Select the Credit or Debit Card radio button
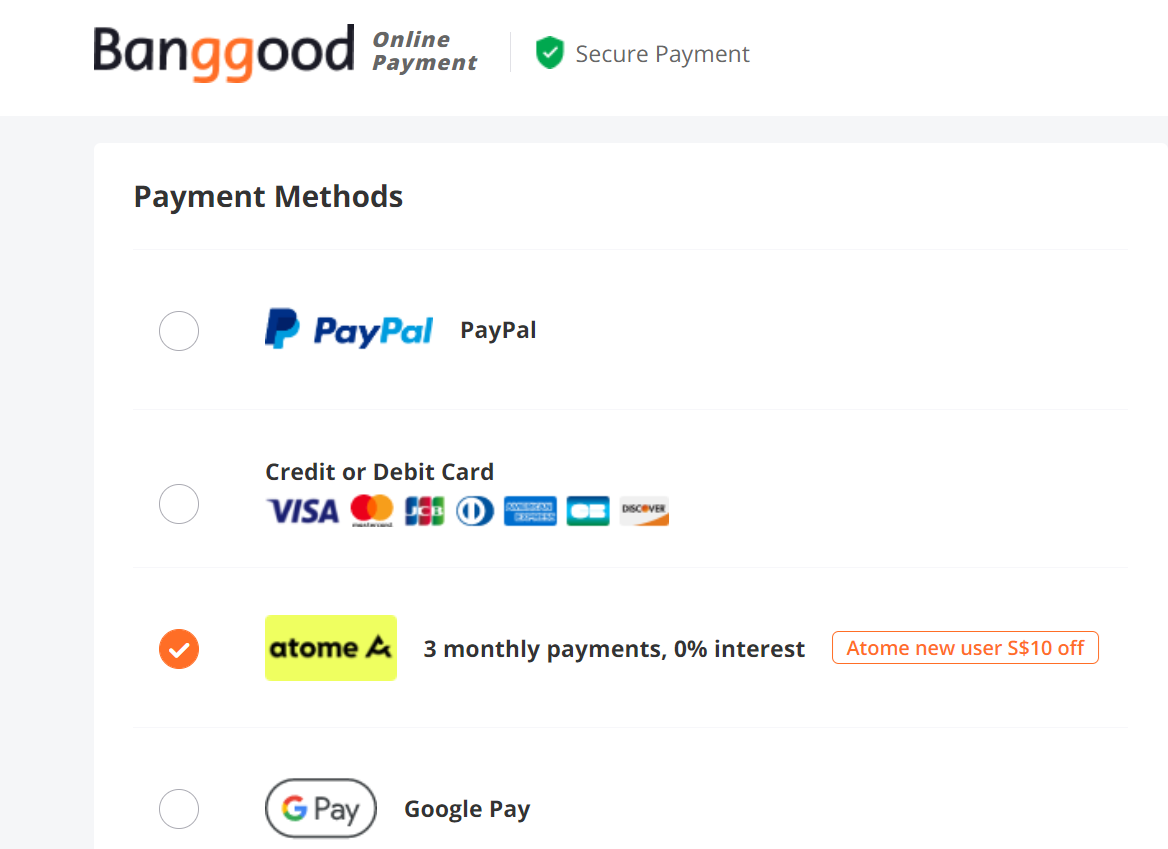The height and width of the screenshot is (849, 1168). [179, 504]
